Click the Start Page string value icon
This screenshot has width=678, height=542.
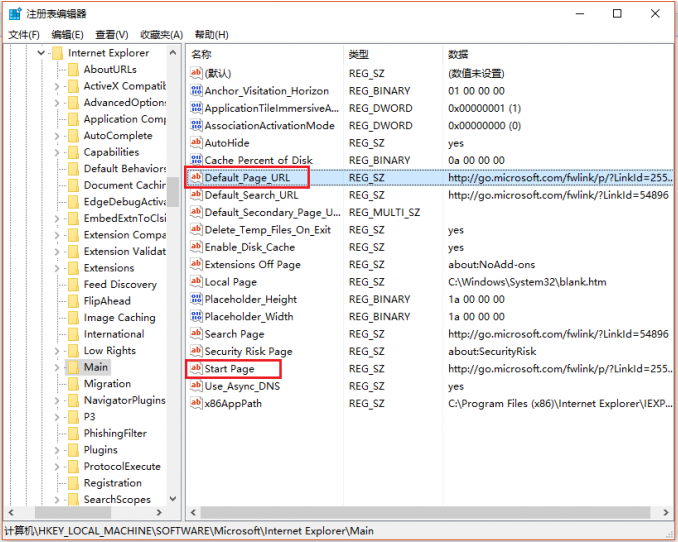tap(196, 369)
